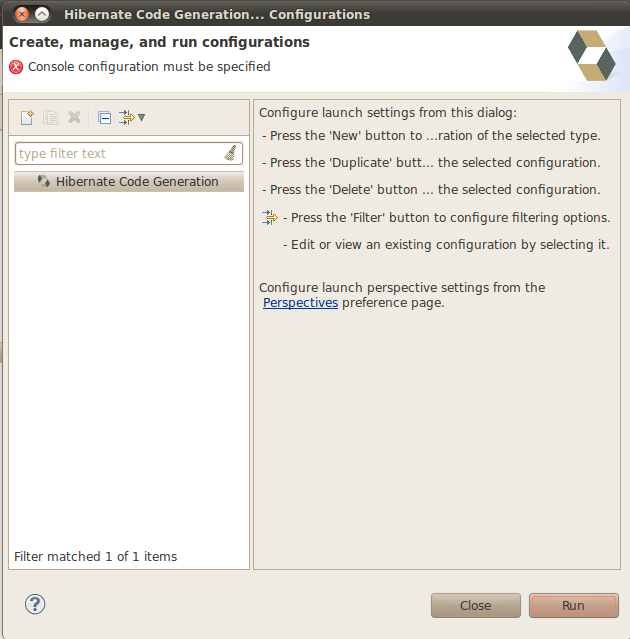This screenshot has height=639, width=630.
Task: Click 'Press the New button' instruction text
Action: [x=431, y=136]
